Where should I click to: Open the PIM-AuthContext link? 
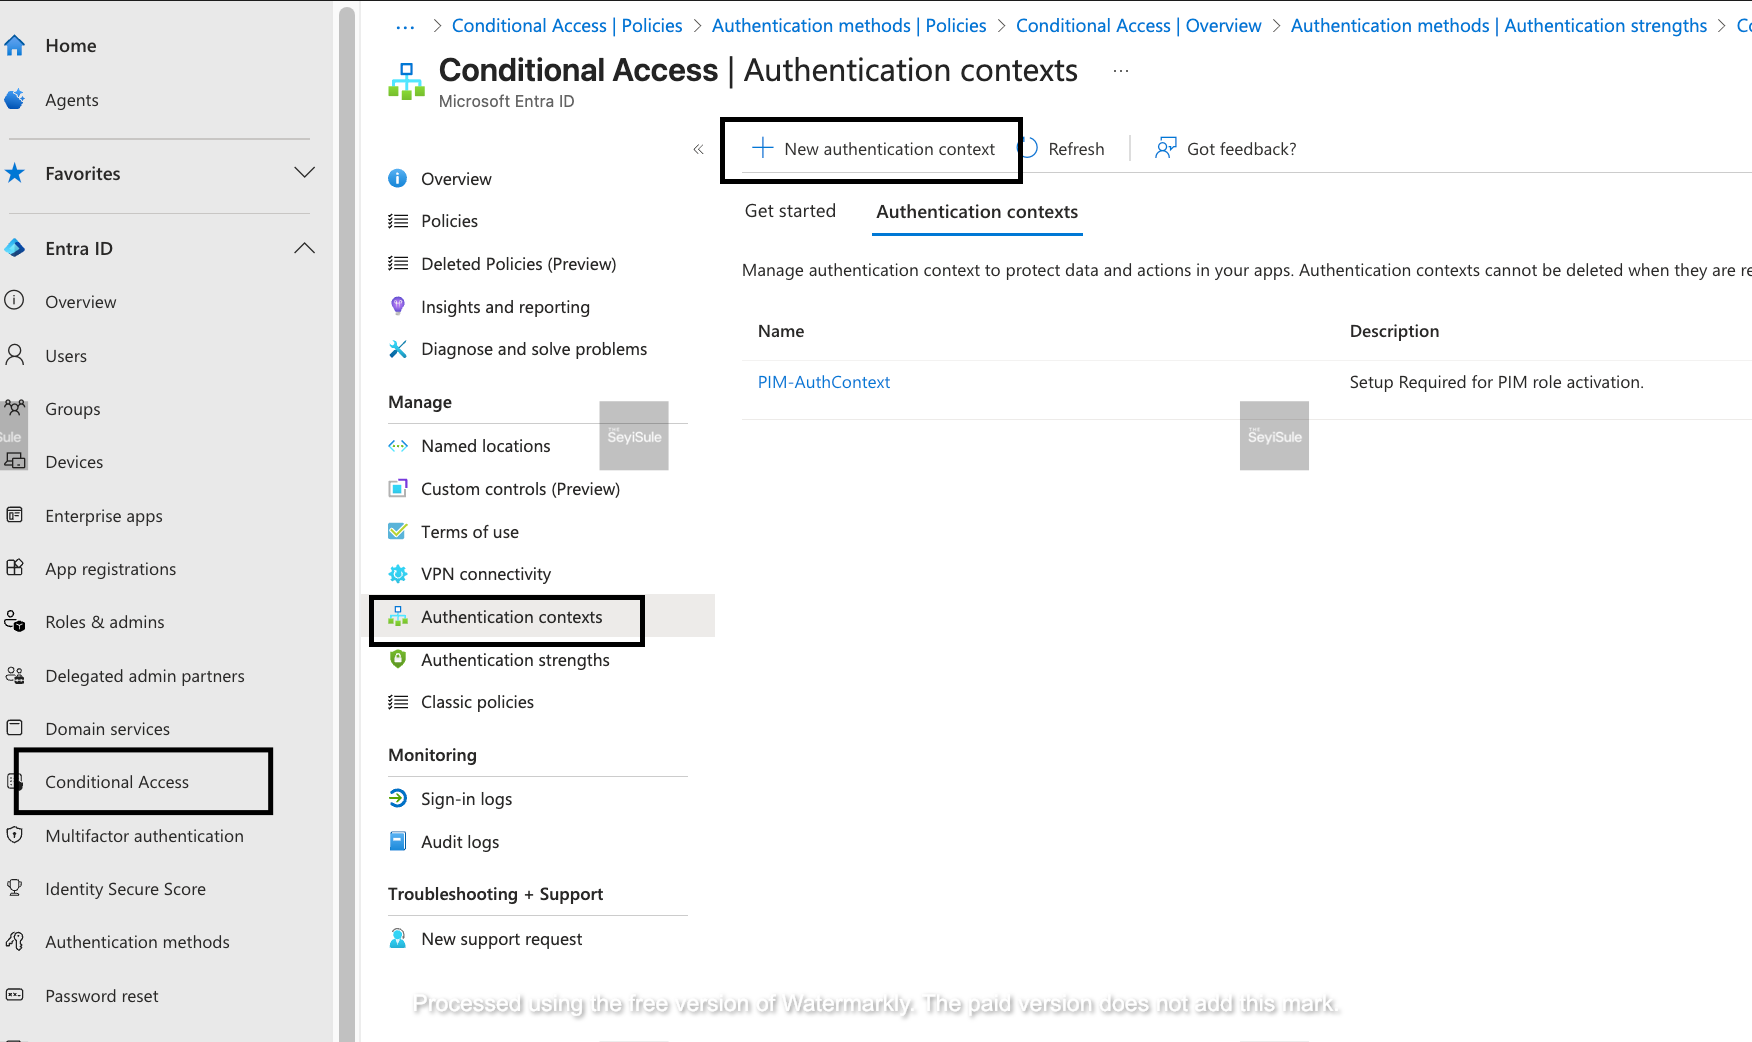[823, 382]
